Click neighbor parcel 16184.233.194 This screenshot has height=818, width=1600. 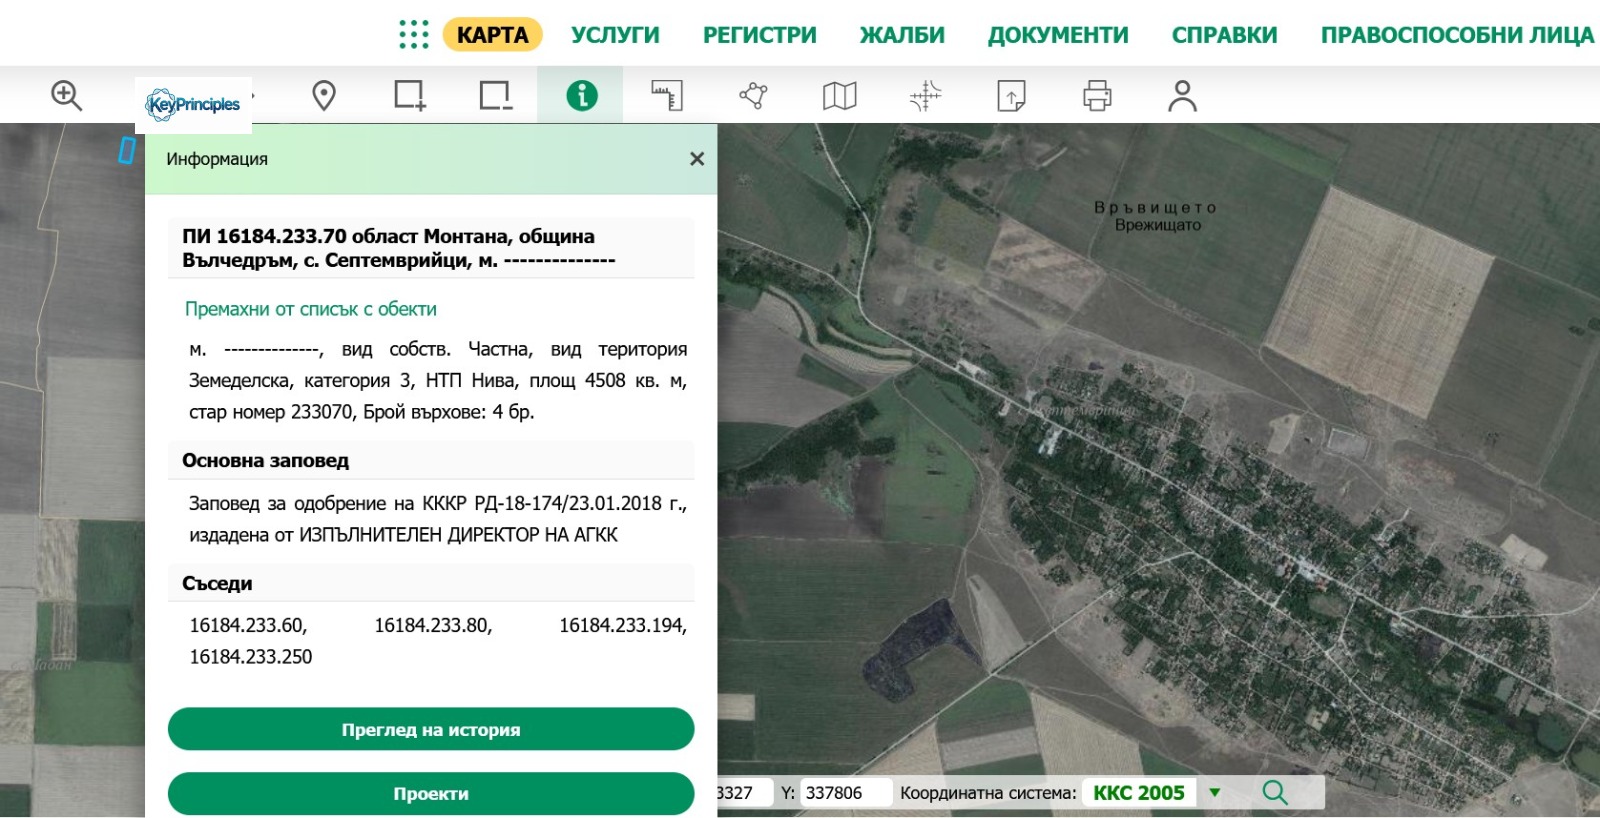[x=623, y=625]
